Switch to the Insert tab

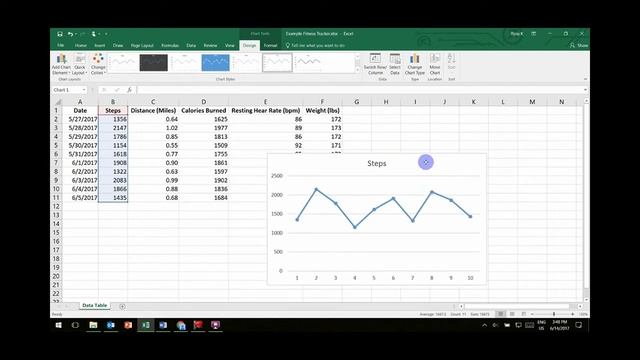pyautogui.click(x=100, y=45)
